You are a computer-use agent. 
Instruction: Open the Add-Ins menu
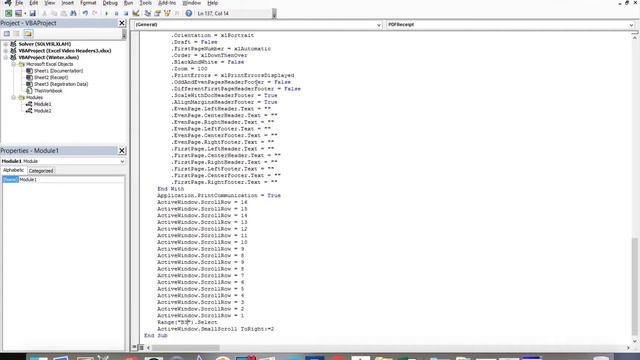167,3
